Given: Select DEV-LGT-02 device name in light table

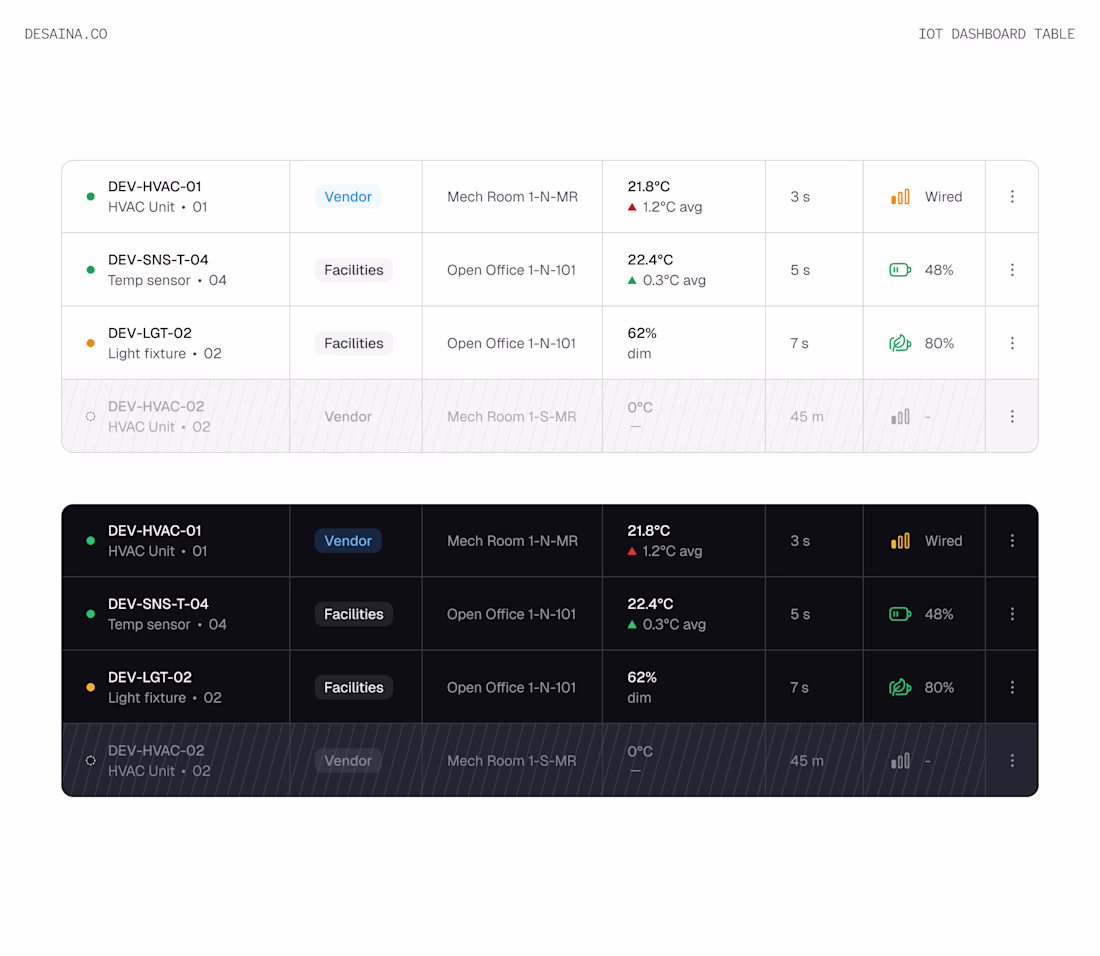Looking at the screenshot, I should click(x=149, y=333).
